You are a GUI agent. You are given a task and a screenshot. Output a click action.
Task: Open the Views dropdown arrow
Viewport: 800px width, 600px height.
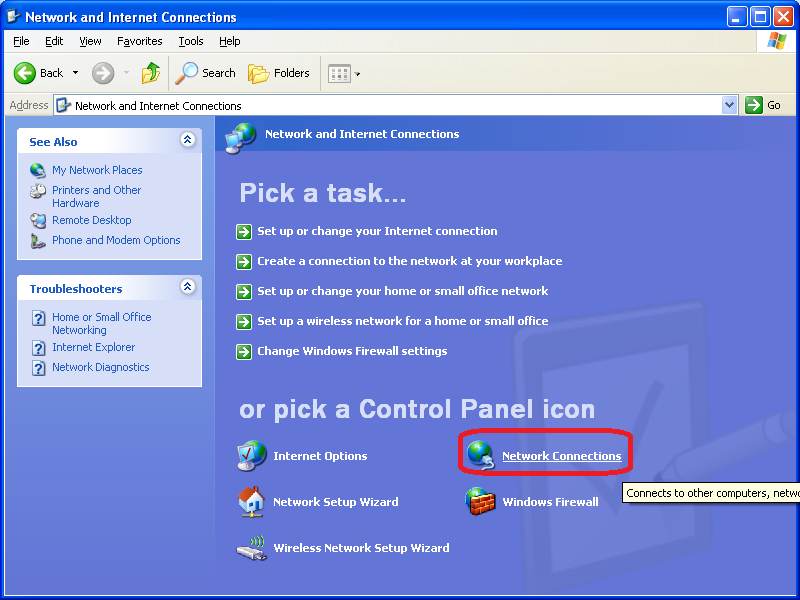(x=357, y=74)
